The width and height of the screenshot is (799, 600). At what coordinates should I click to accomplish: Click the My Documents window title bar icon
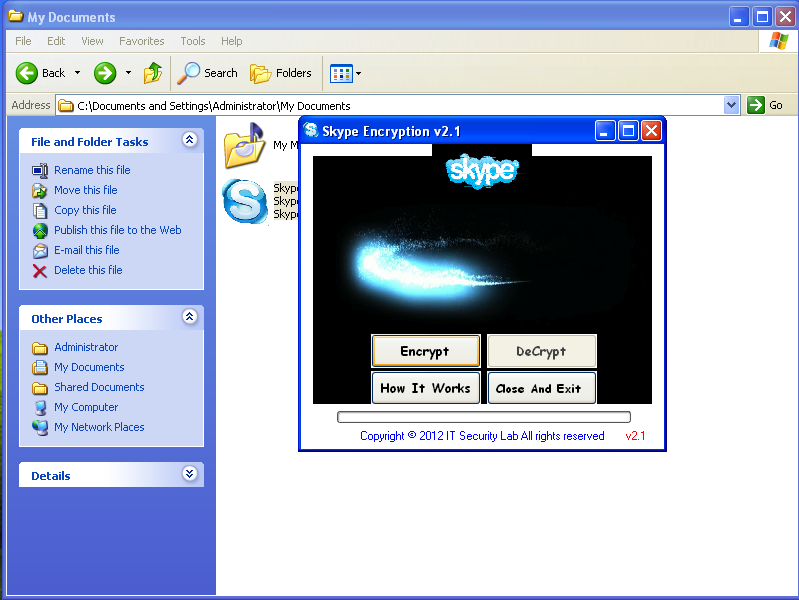[x=16, y=16]
